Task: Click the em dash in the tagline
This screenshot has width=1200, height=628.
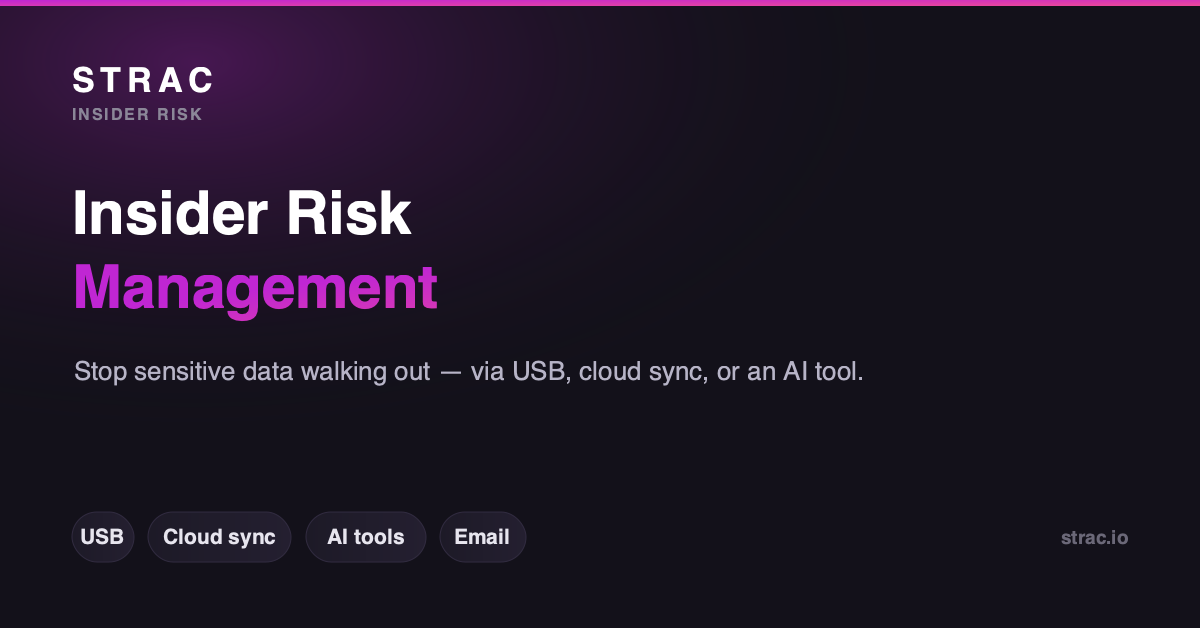Action: tap(451, 373)
